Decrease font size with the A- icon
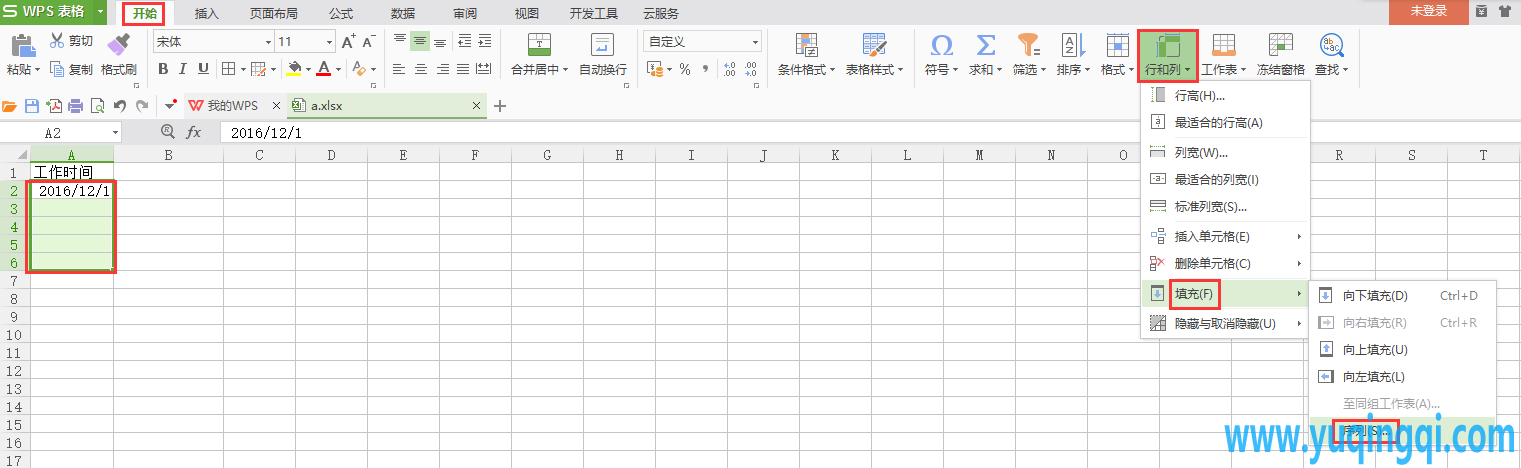Image resolution: width=1521 pixels, height=468 pixels. pos(369,41)
